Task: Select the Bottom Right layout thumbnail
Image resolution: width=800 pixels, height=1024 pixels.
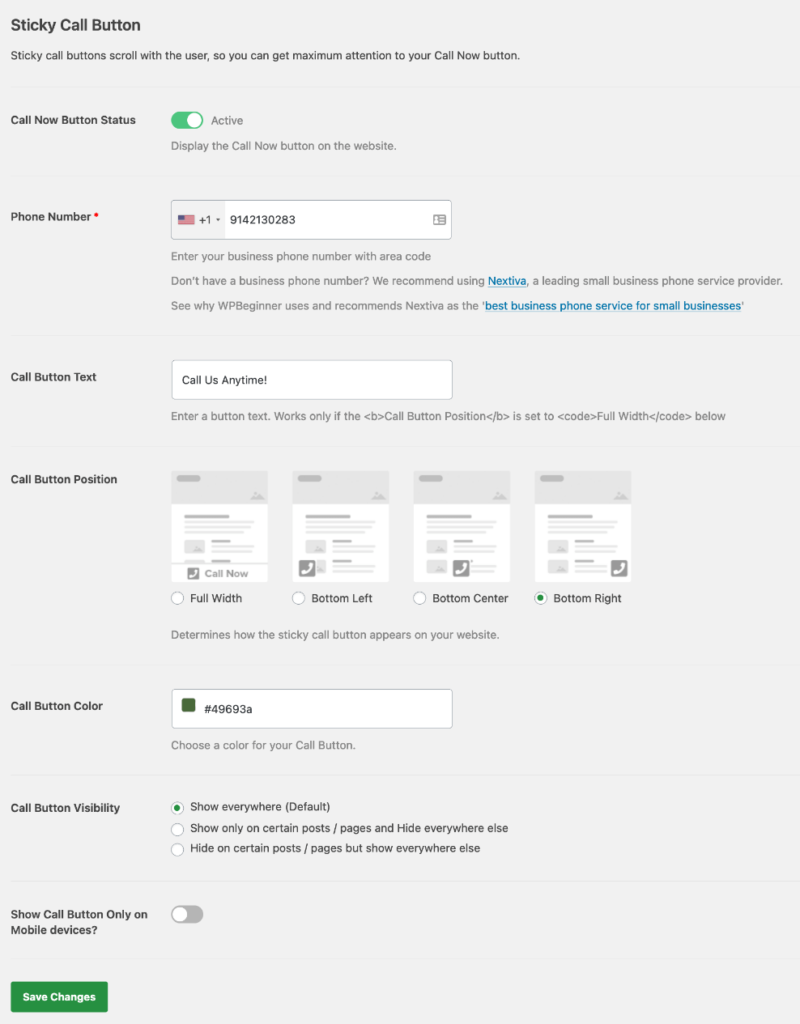Action: pos(582,526)
